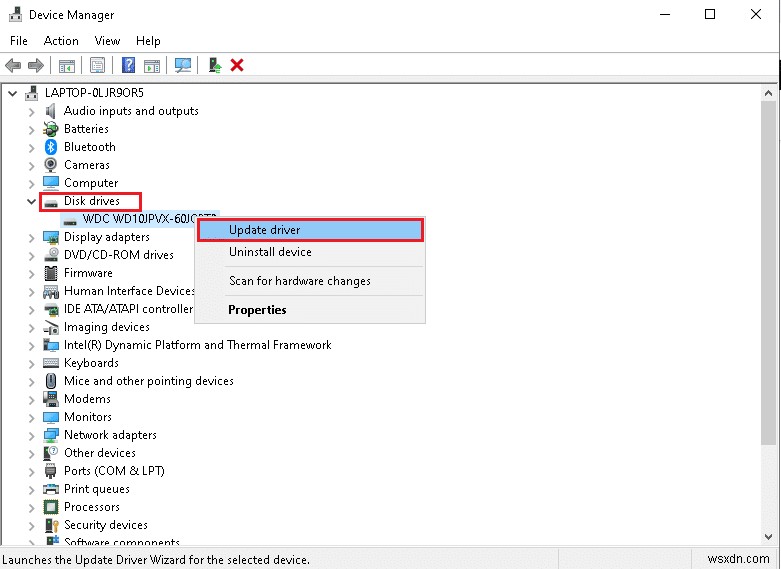
Task: Click the Security devices key icon
Action: (51, 525)
